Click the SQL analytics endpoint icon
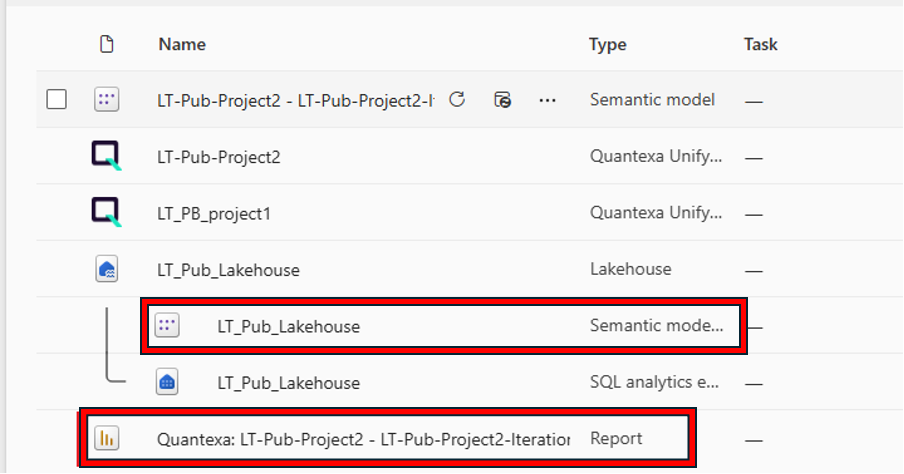This screenshot has height=474, width=904. (167, 382)
